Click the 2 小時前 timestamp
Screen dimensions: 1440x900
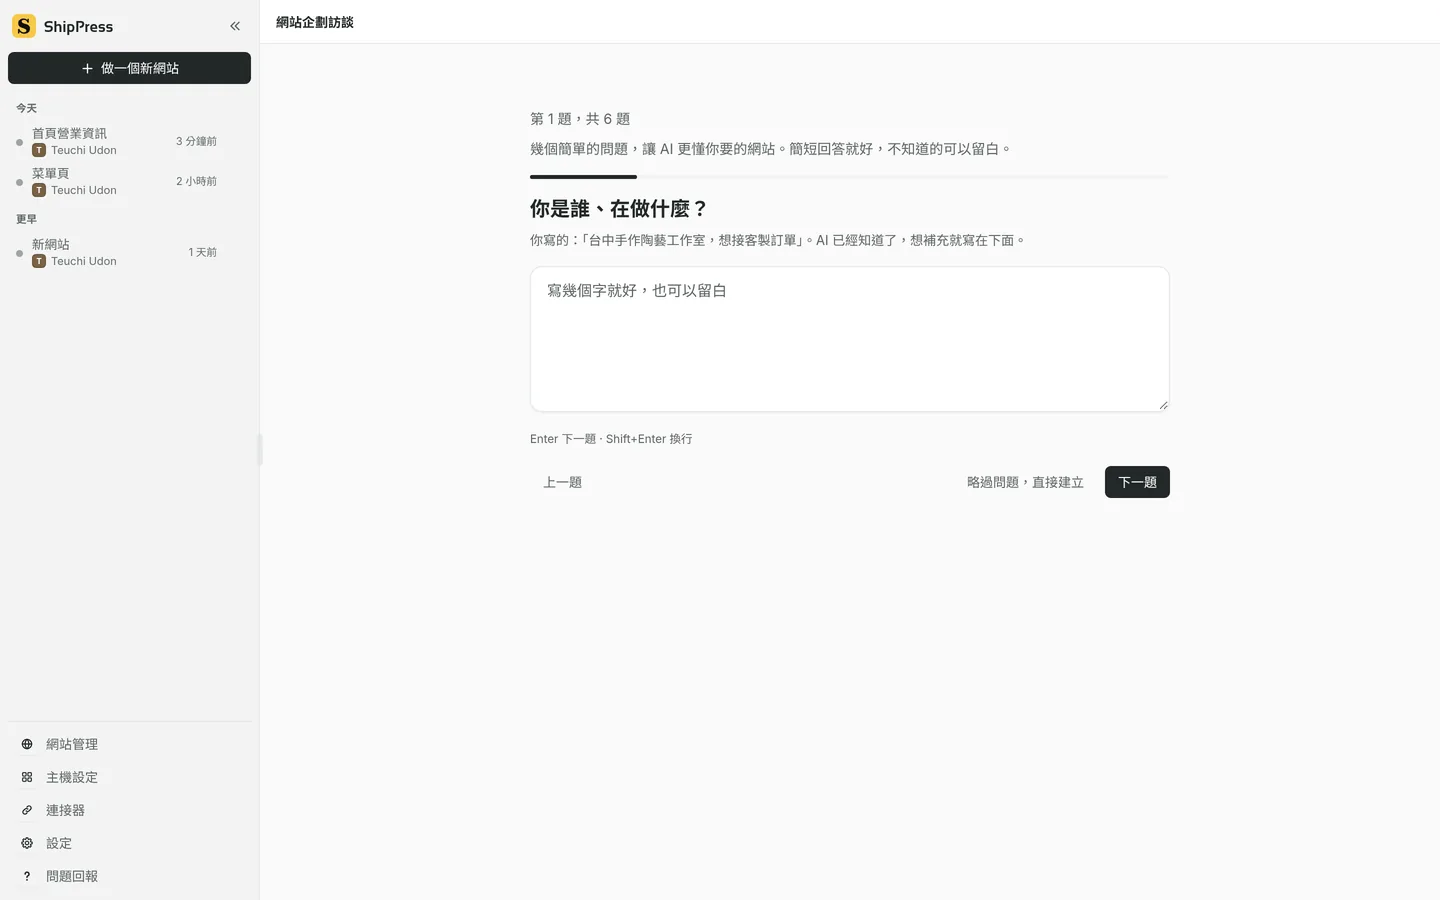click(x=196, y=181)
